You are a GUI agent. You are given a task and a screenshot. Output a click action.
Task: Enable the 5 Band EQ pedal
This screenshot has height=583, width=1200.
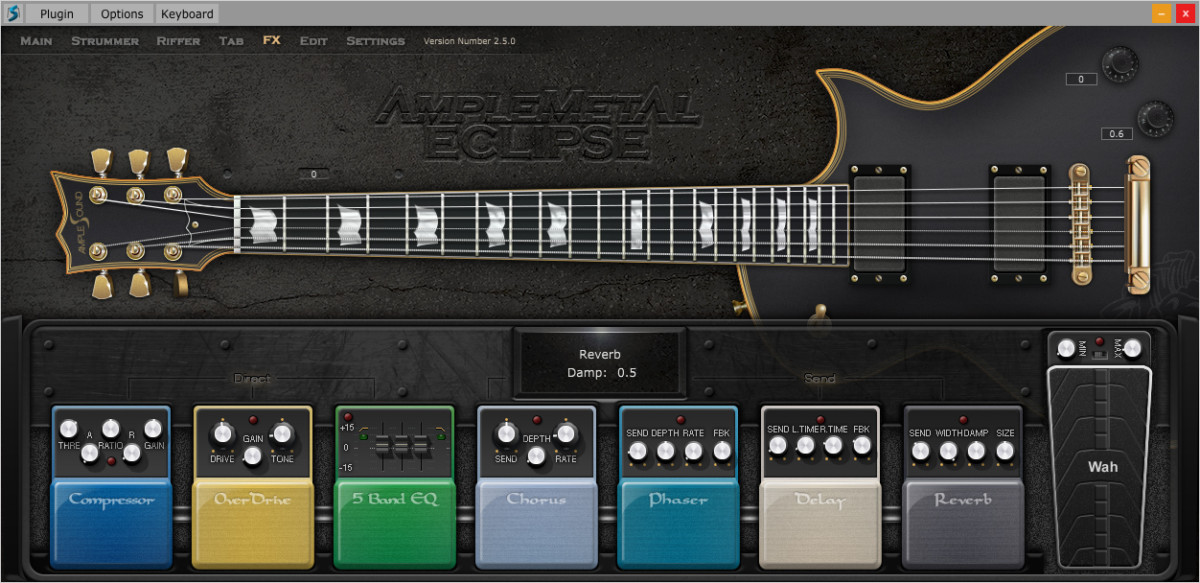pos(395,520)
